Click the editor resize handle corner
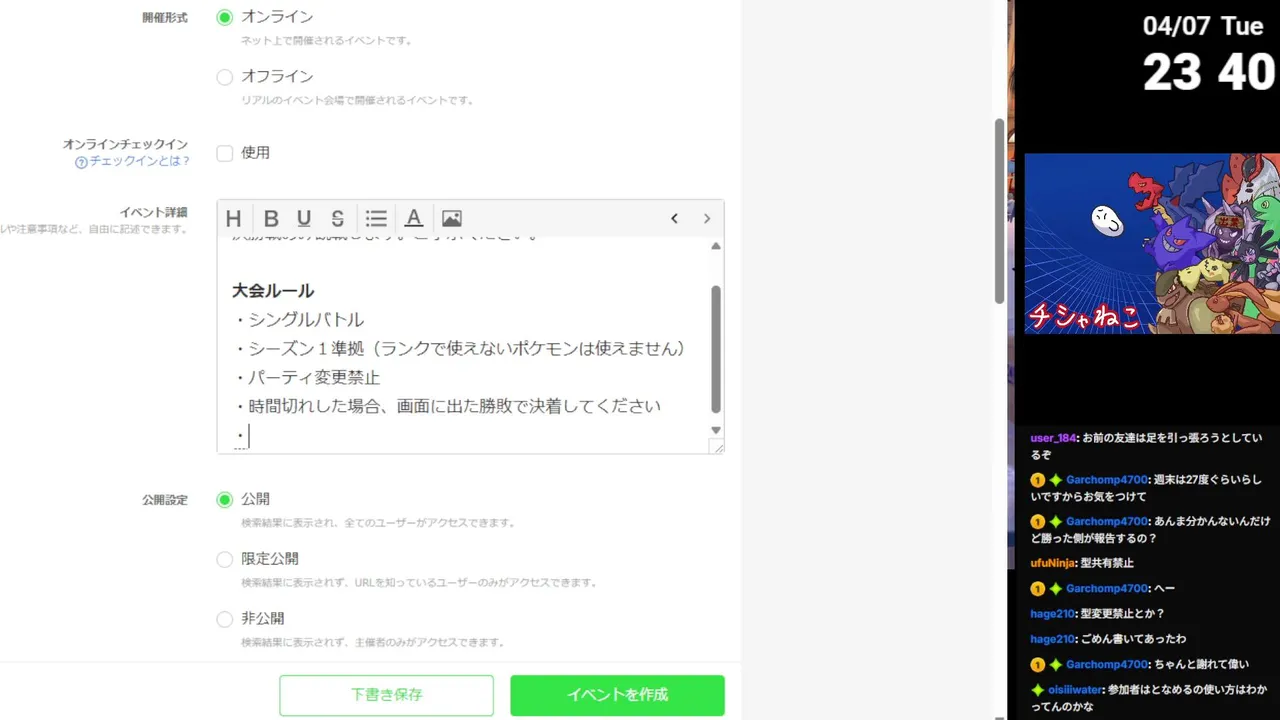This screenshot has height=720, width=1280. click(717, 448)
